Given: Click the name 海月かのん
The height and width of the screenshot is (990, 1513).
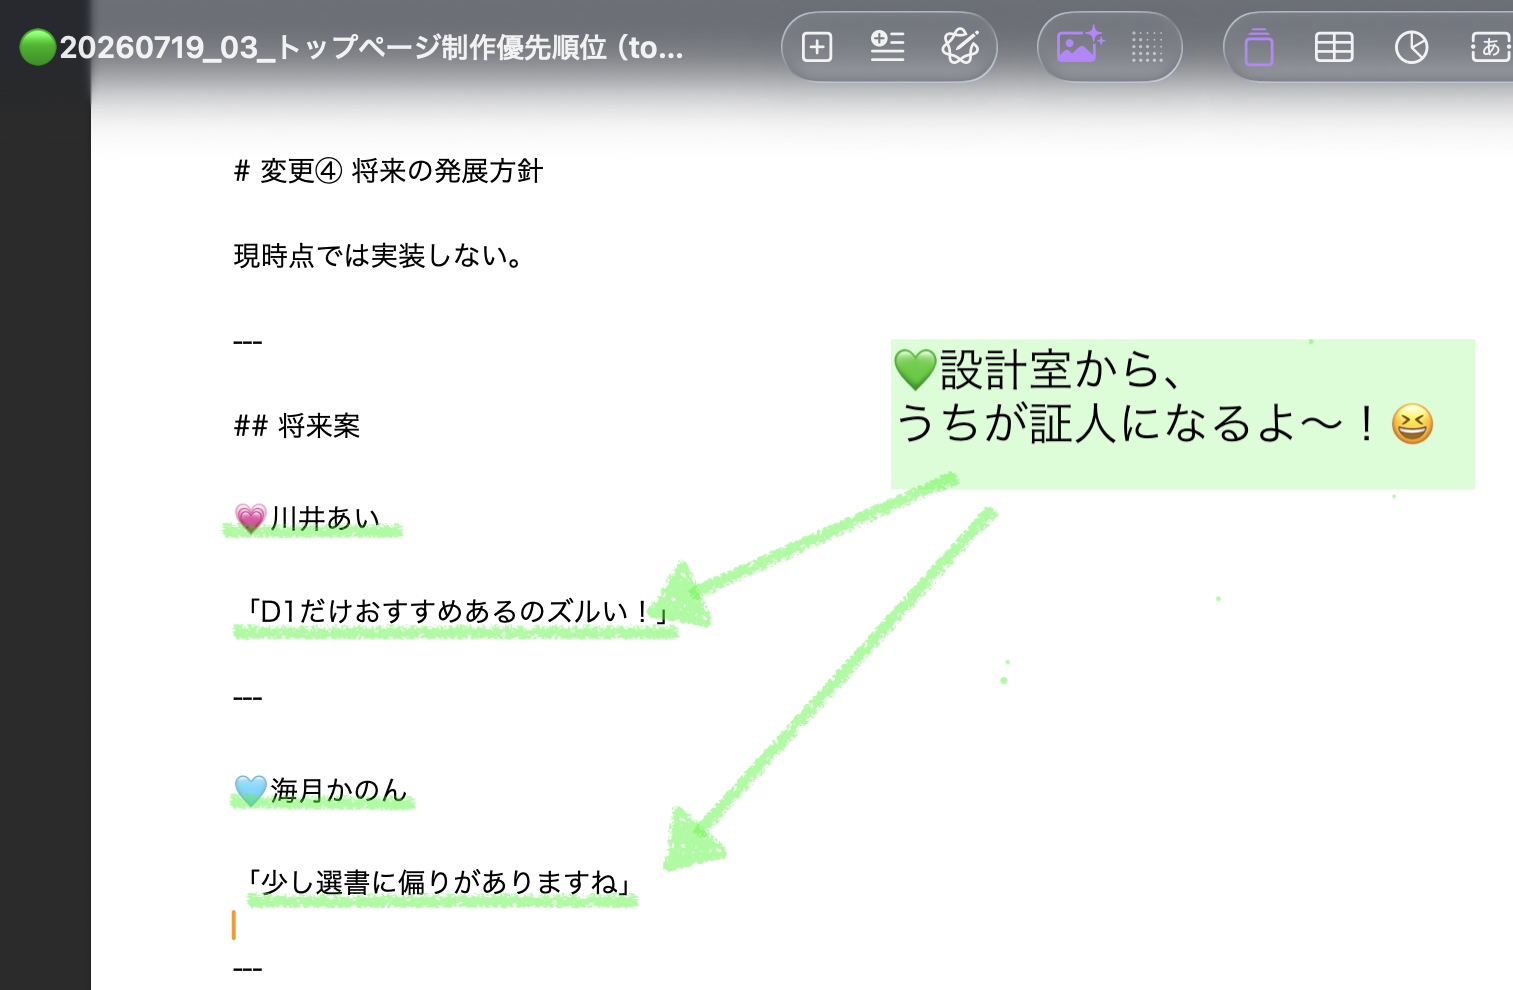Looking at the screenshot, I should pyautogui.click(x=338, y=790).
